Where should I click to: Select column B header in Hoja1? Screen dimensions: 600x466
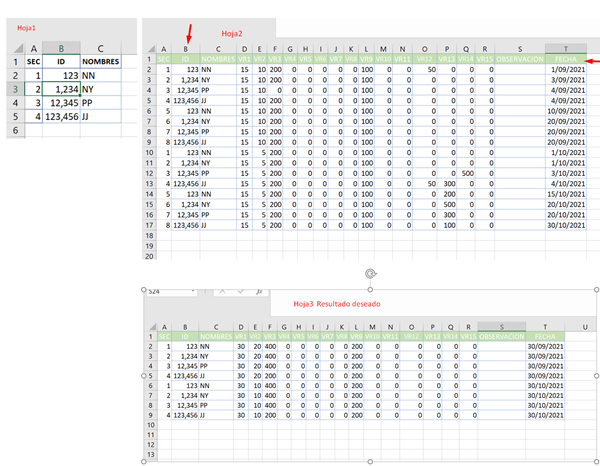tap(61, 48)
